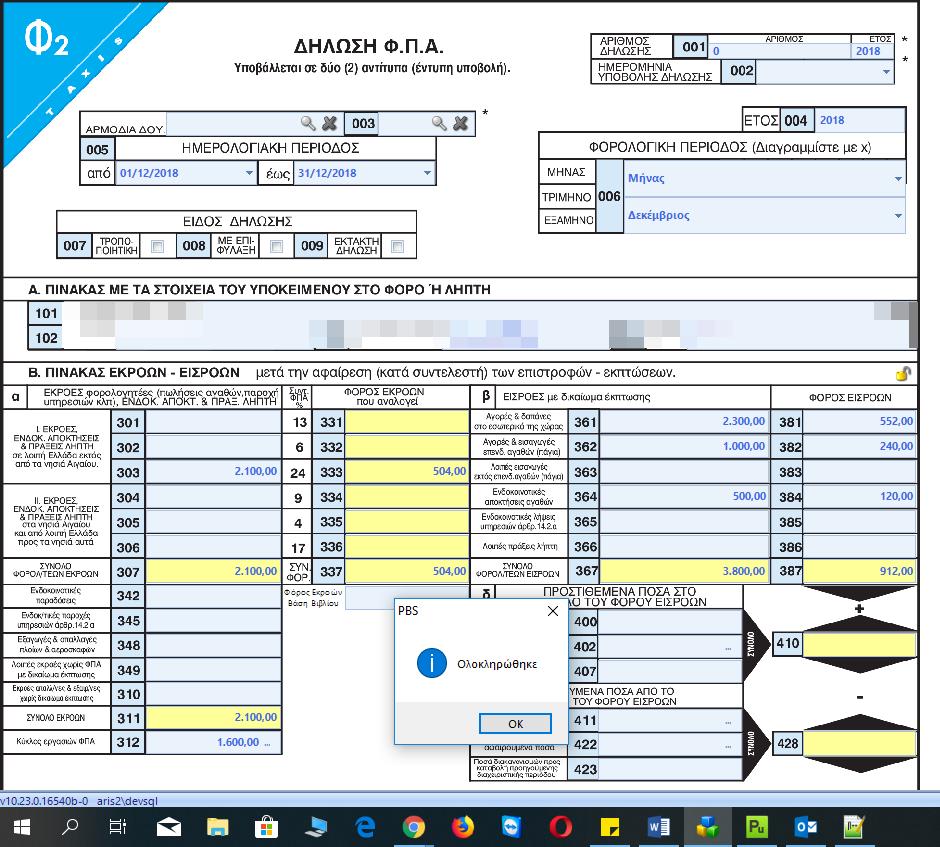Screen dimensions: 940x847
Task: Tick the 008 ΜΕ ΕΠΙΦΥΛΑΞΗ checkbox
Action: 276,246
